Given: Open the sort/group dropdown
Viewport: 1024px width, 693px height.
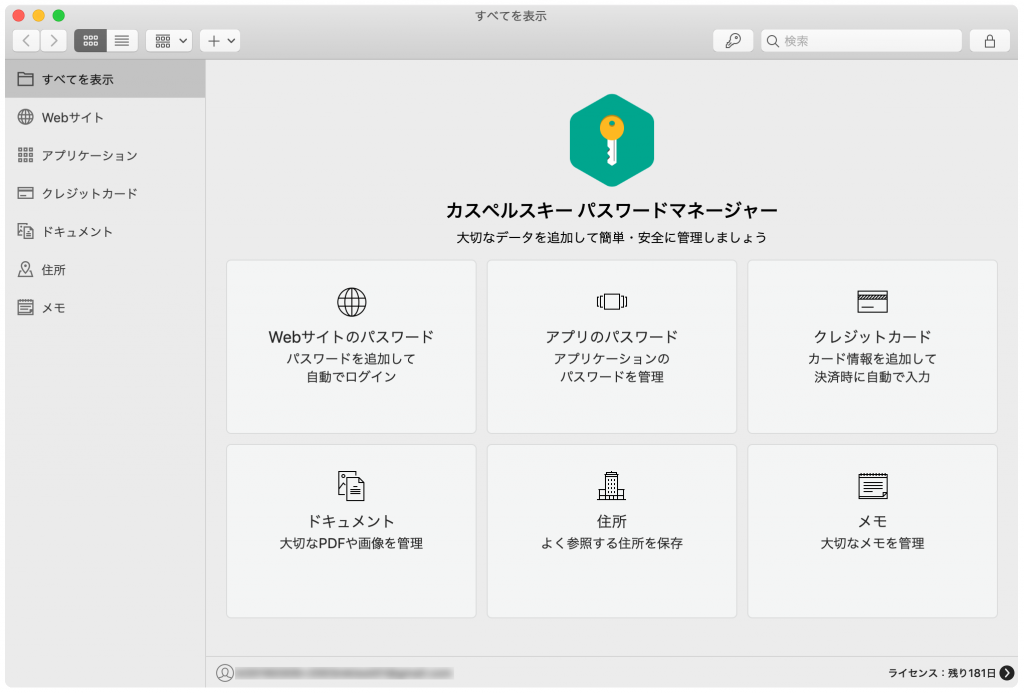Looking at the screenshot, I should click(169, 41).
